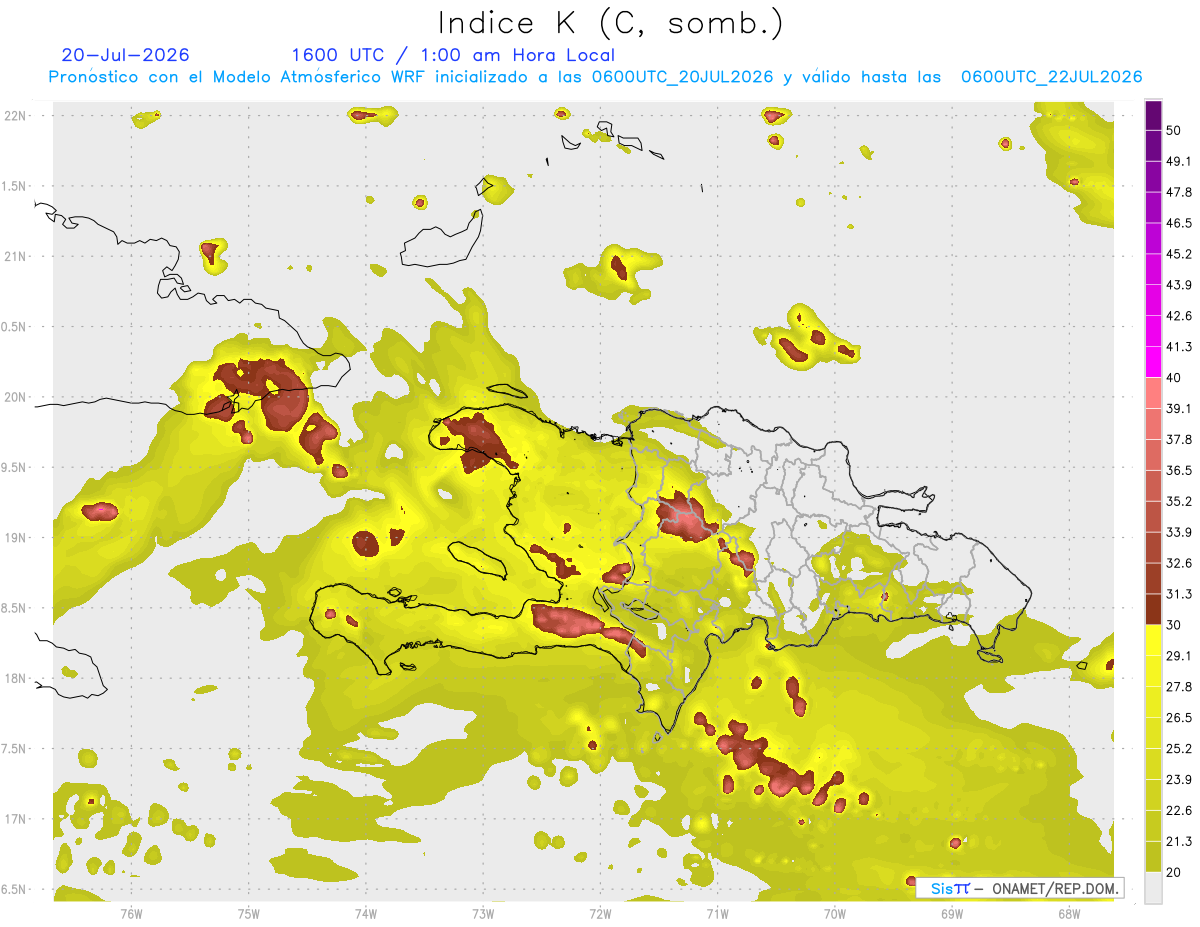Click the latitude axis label "7.5N"
1200x927 pixels.
click(14, 749)
